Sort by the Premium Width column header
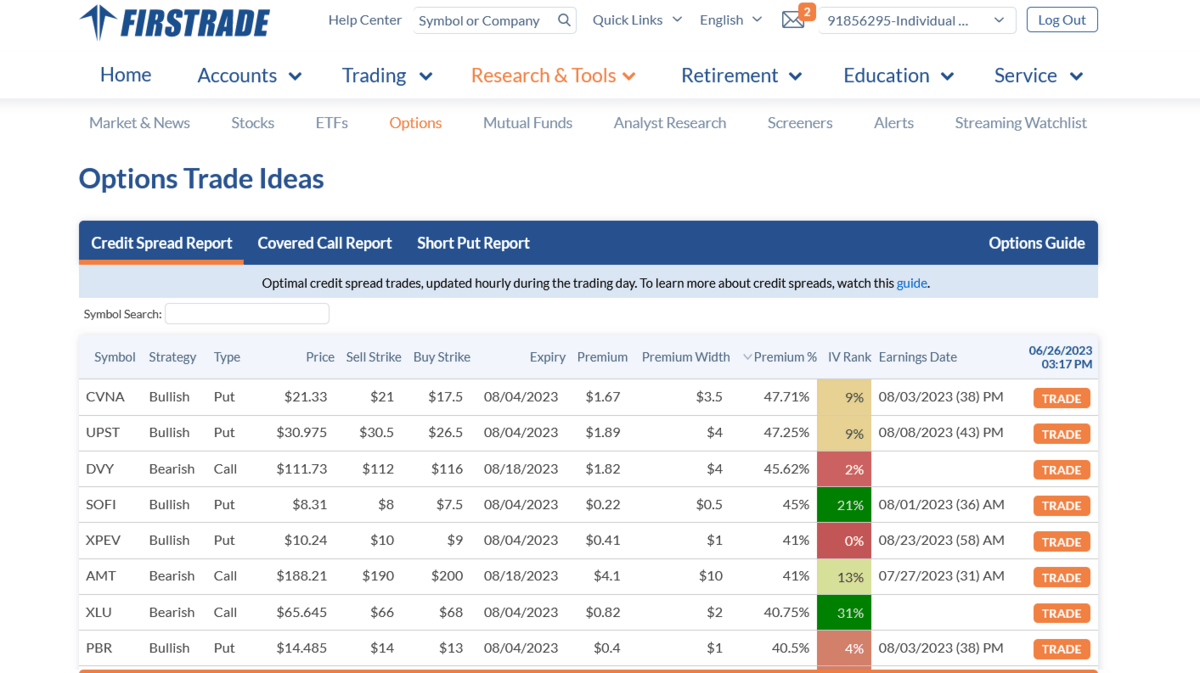The height and width of the screenshot is (673, 1200). (686, 357)
